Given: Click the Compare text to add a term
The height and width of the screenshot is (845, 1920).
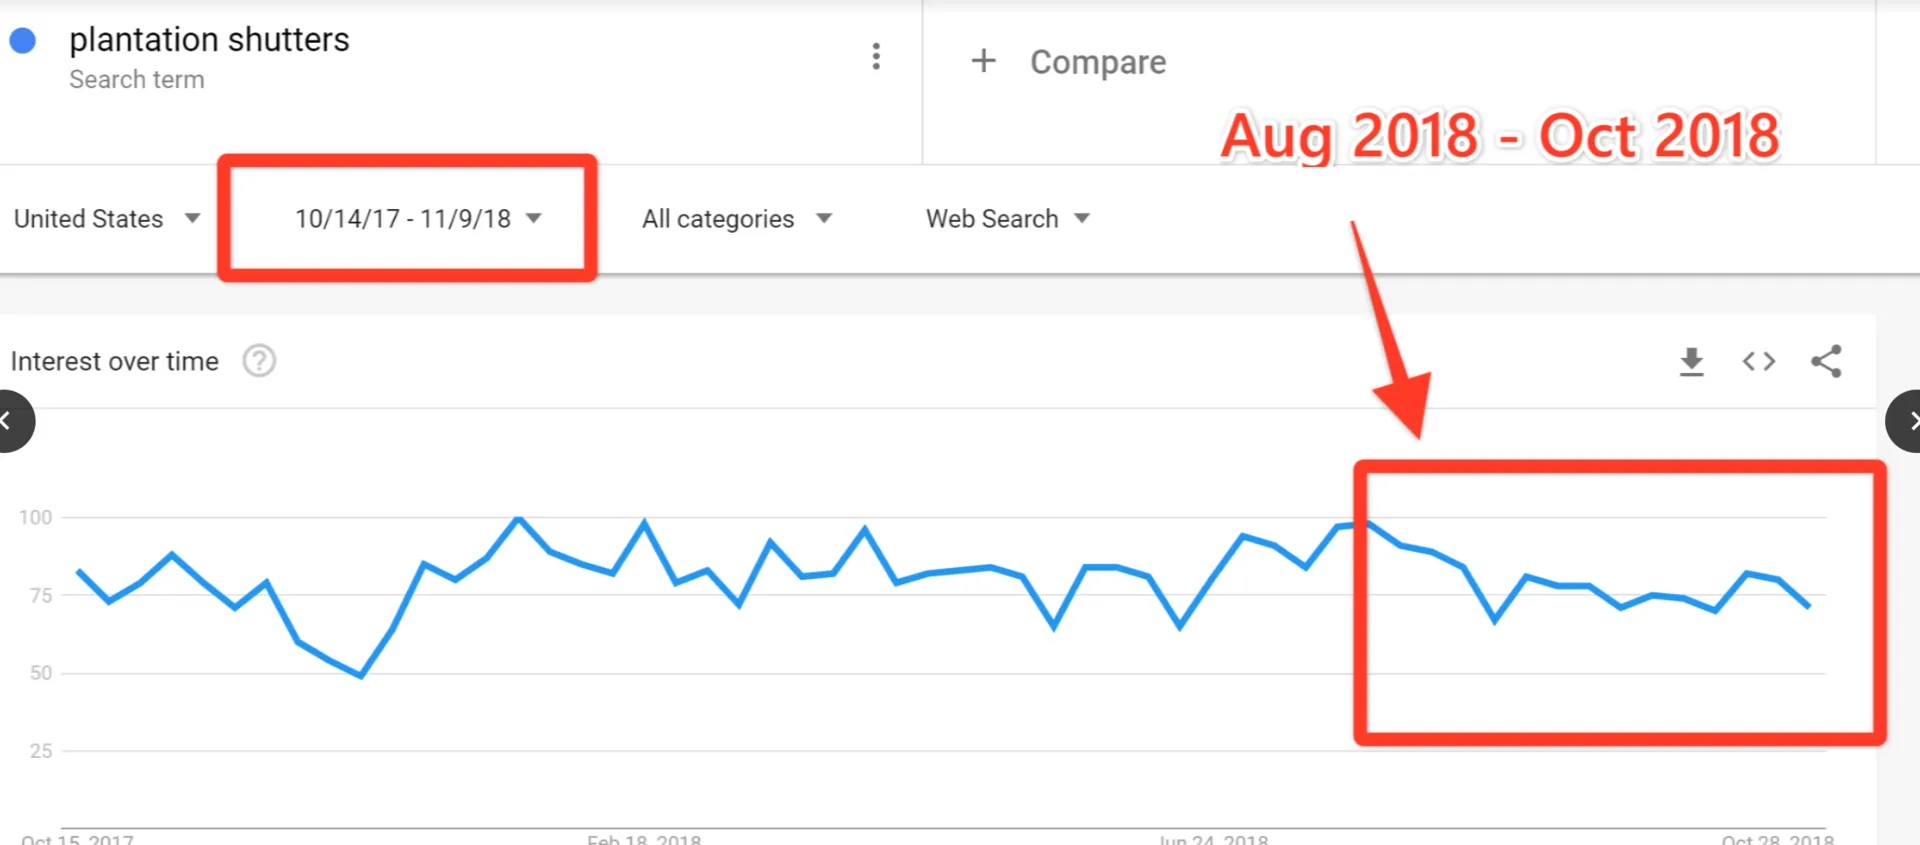Looking at the screenshot, I should (x=1098, y=62).
